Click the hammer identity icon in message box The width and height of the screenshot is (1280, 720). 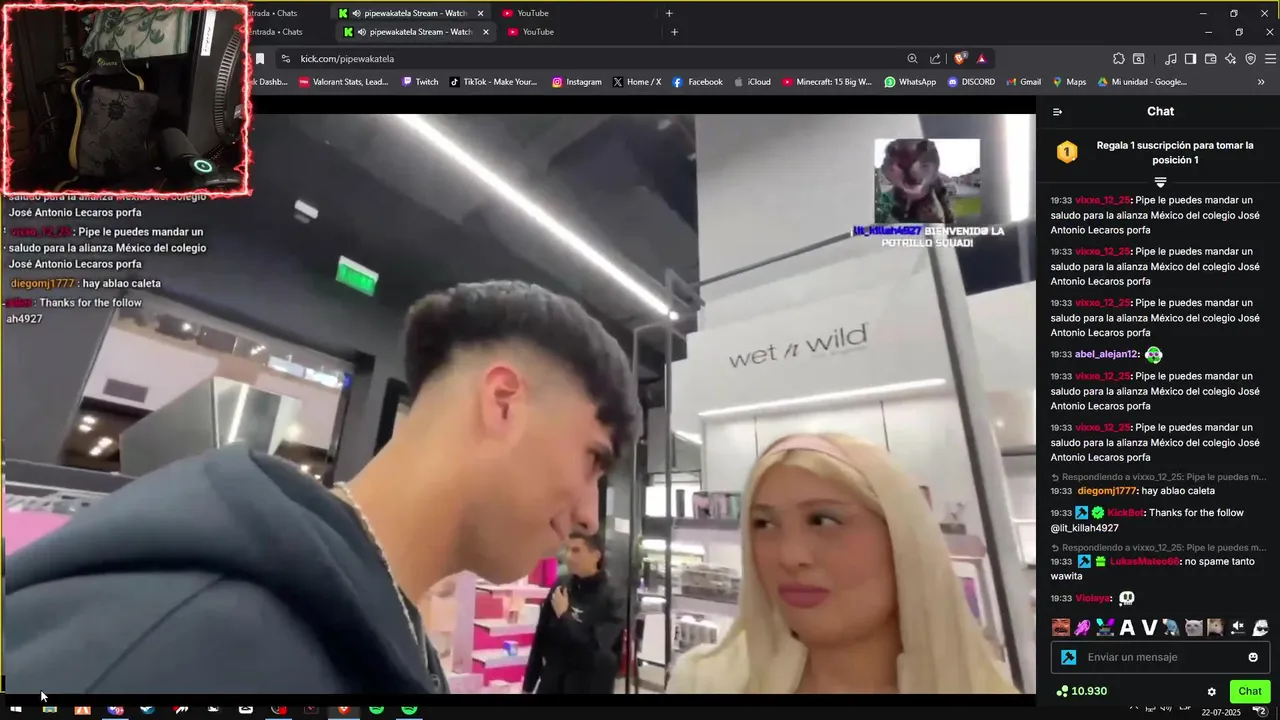point(1068,657)
